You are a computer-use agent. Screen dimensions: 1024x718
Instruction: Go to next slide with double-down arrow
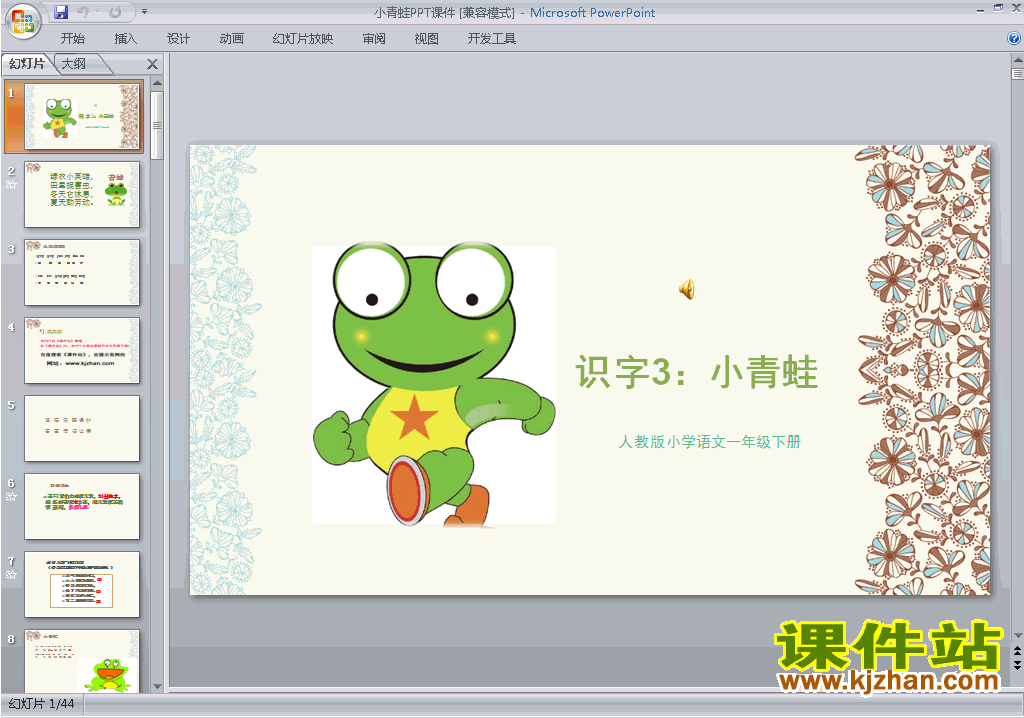click(x=1017, y=665)
